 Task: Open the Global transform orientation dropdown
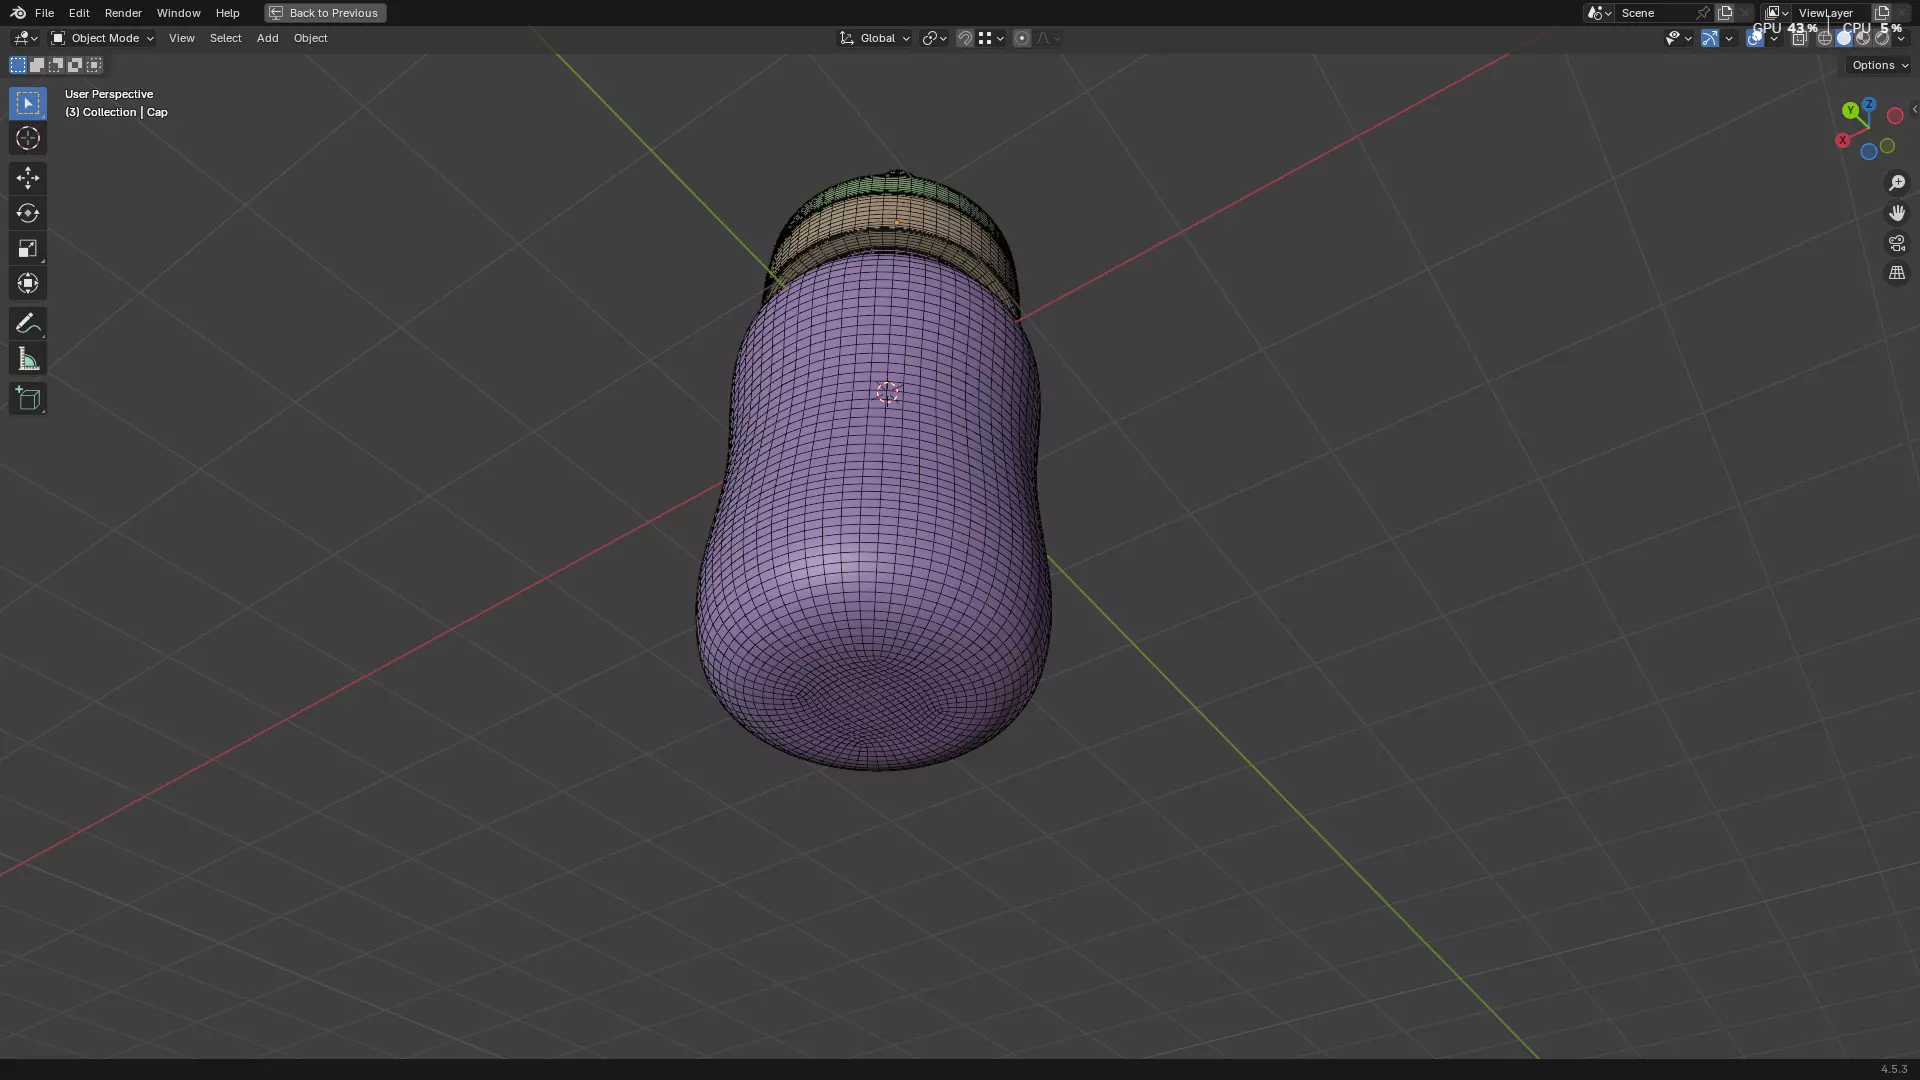tap(874, 38)
